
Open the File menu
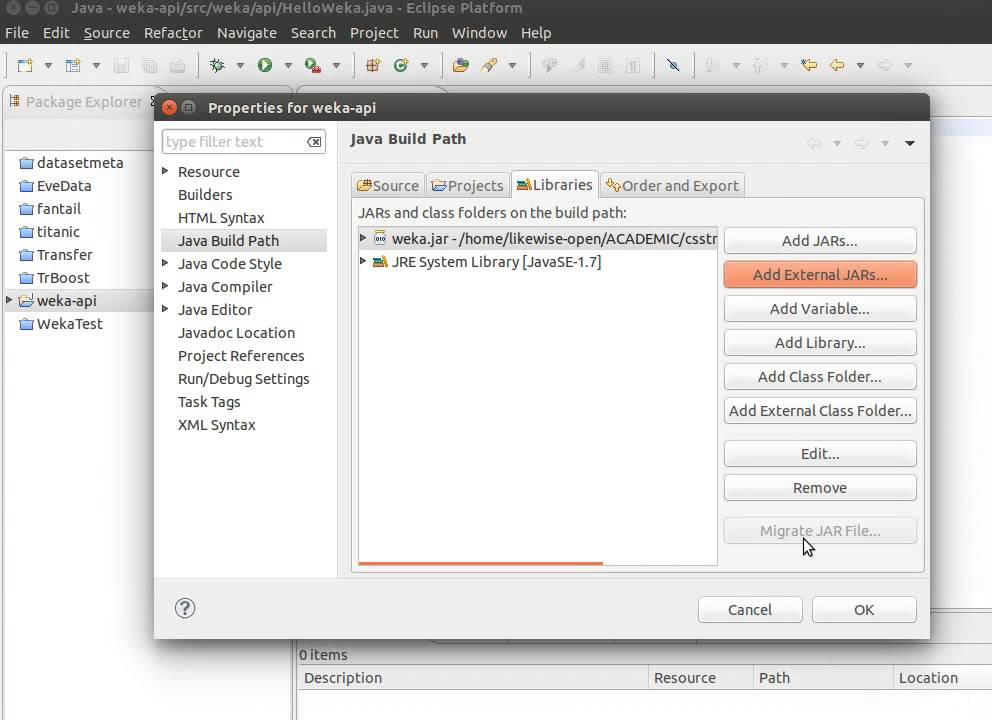(x=17, y=33)
